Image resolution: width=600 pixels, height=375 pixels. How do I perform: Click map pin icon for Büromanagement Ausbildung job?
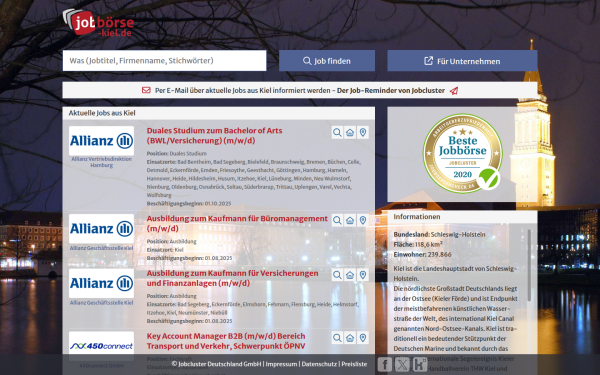(363, 220)
